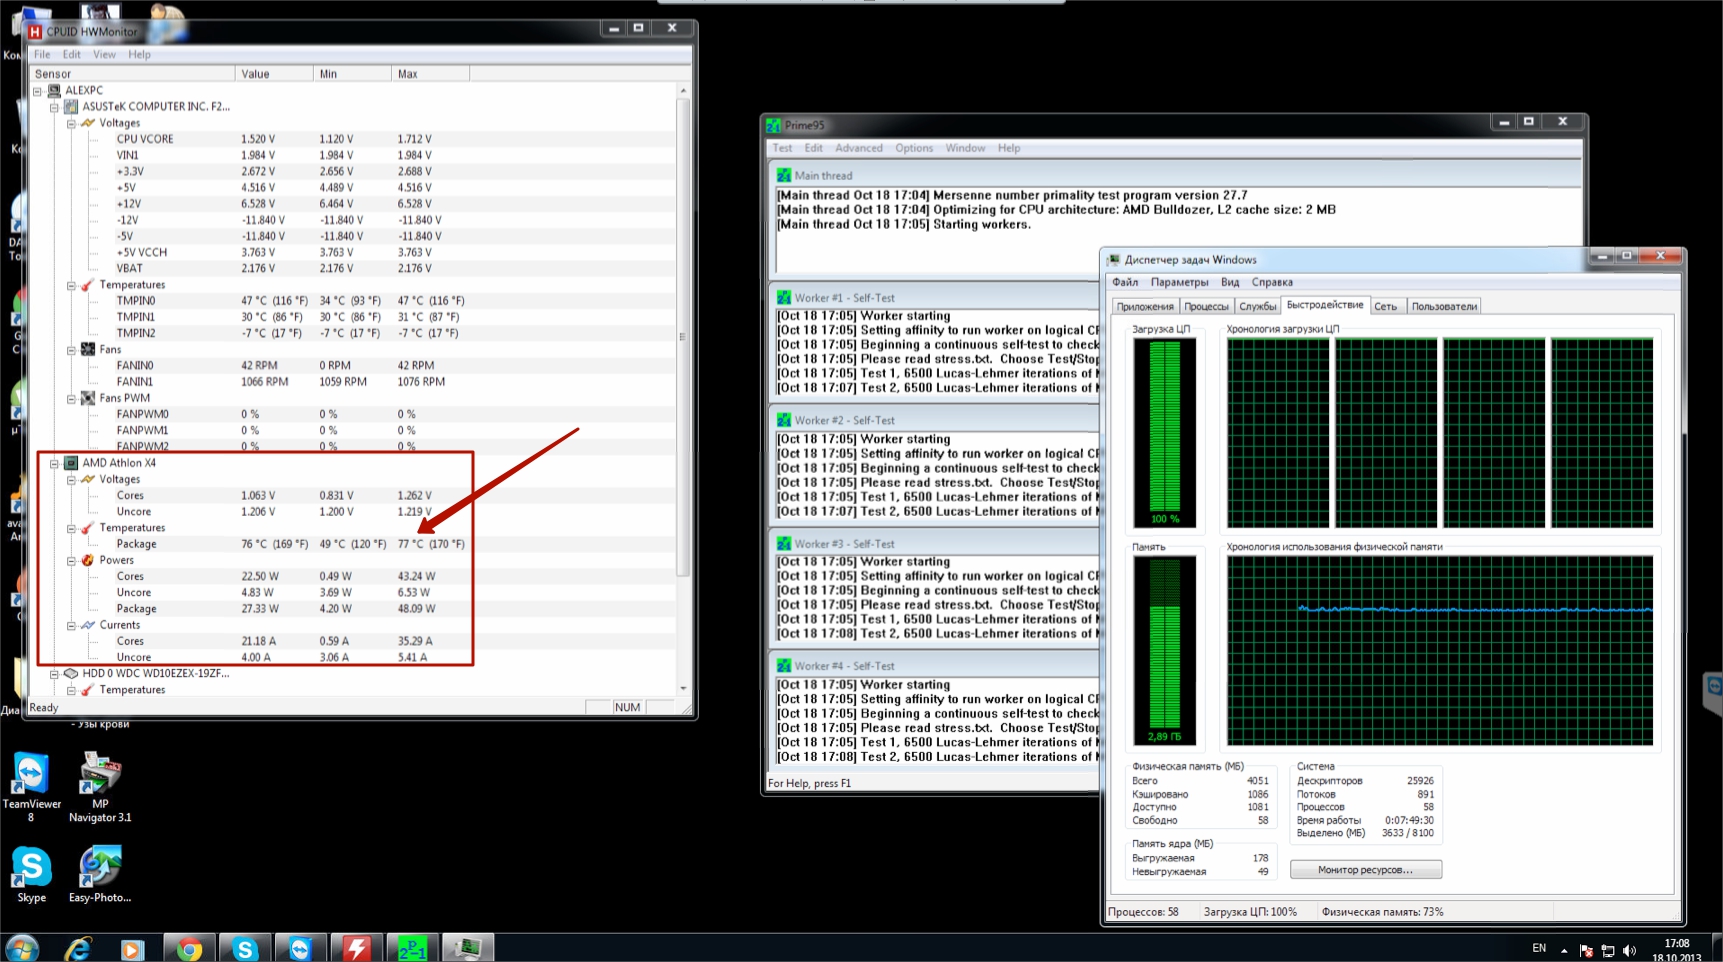Click the ALEXPC computer icon in sensor tree
The height and width of the screenshot is (962, 1723).
[x=55, y=90]
